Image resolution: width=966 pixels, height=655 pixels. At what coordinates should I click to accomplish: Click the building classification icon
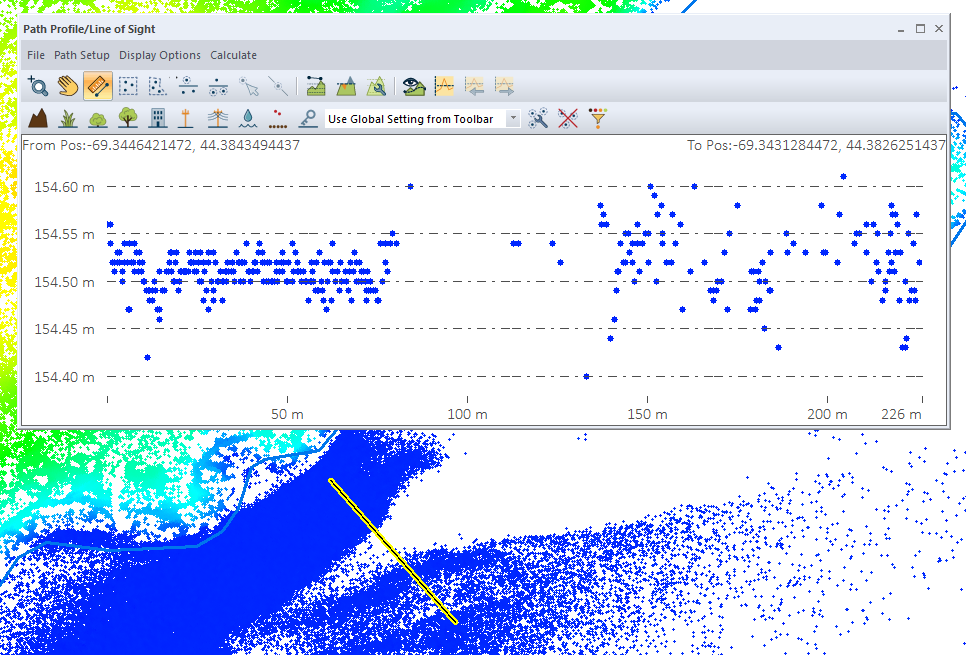pos(157,119)
